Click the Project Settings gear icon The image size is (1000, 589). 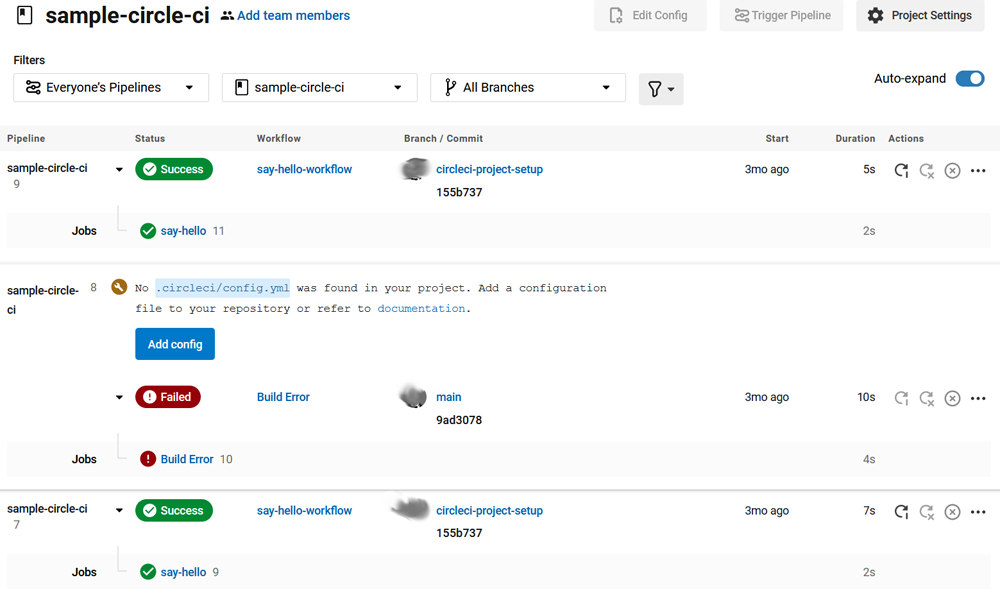click(873, 15)
